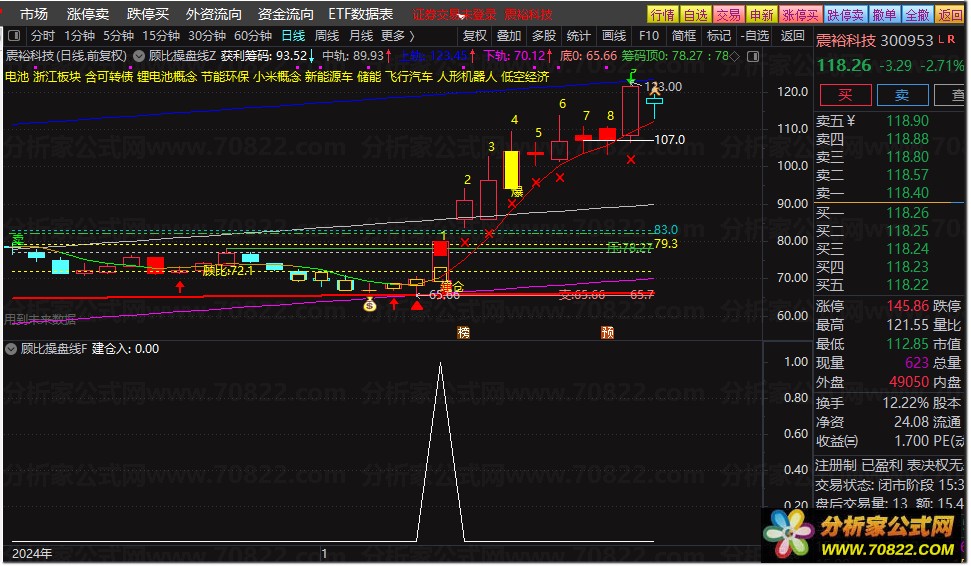The image size is (971, 566).
Task: Click the pink 涨停买 button
Action: click(801, 14)
